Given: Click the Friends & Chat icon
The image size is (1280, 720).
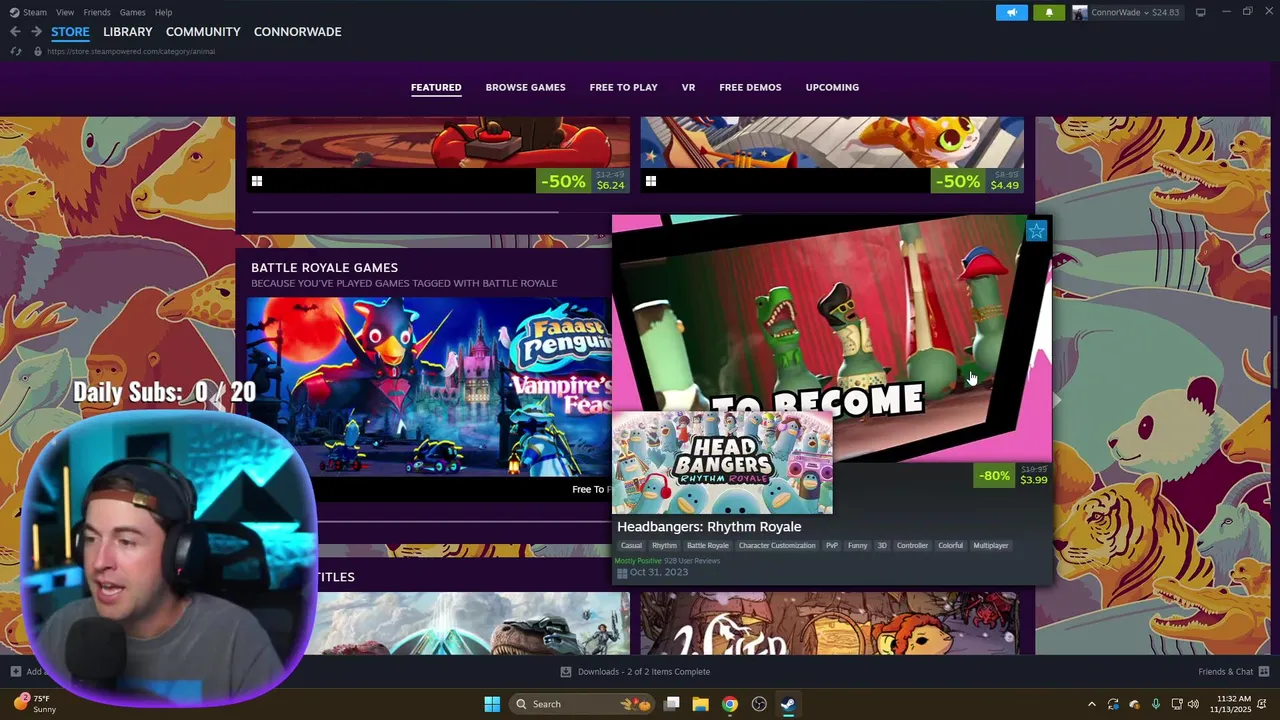Looking at the screenshot, I should pyautogui.click(x=1264, y=672).
